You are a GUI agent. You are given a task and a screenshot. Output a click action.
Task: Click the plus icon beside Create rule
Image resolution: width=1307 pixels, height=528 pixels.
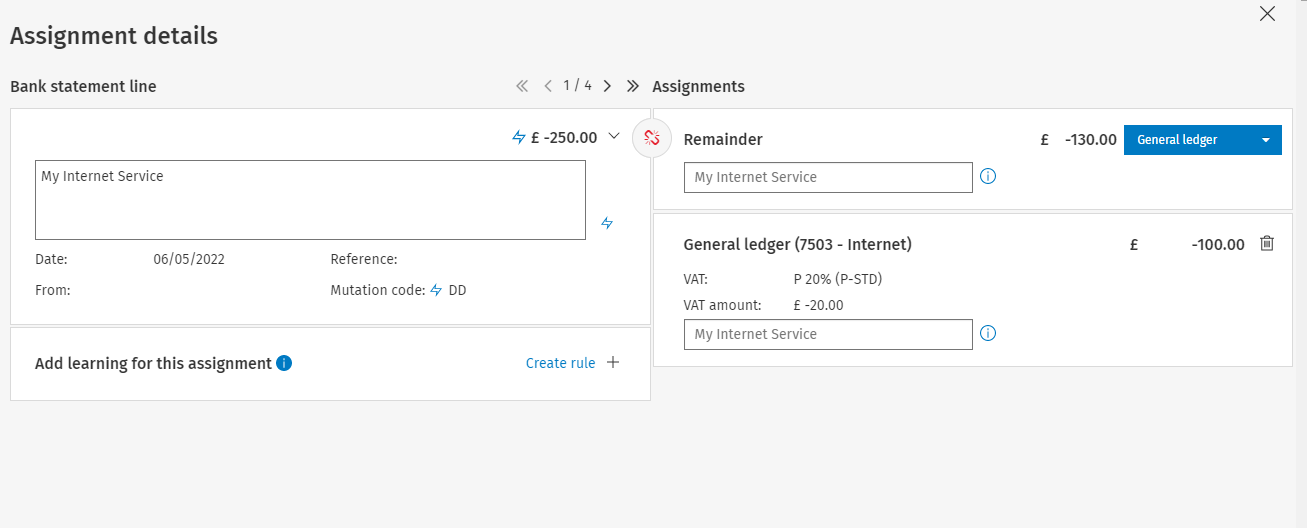613,363
